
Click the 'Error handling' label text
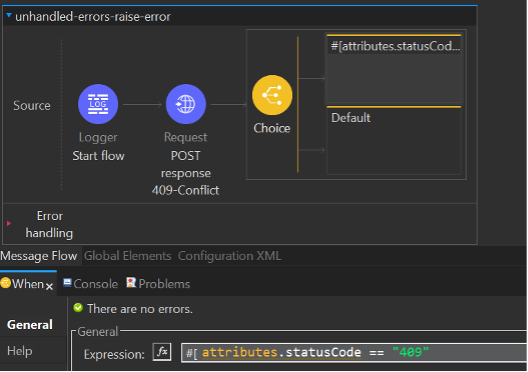(x=49, y=225)
